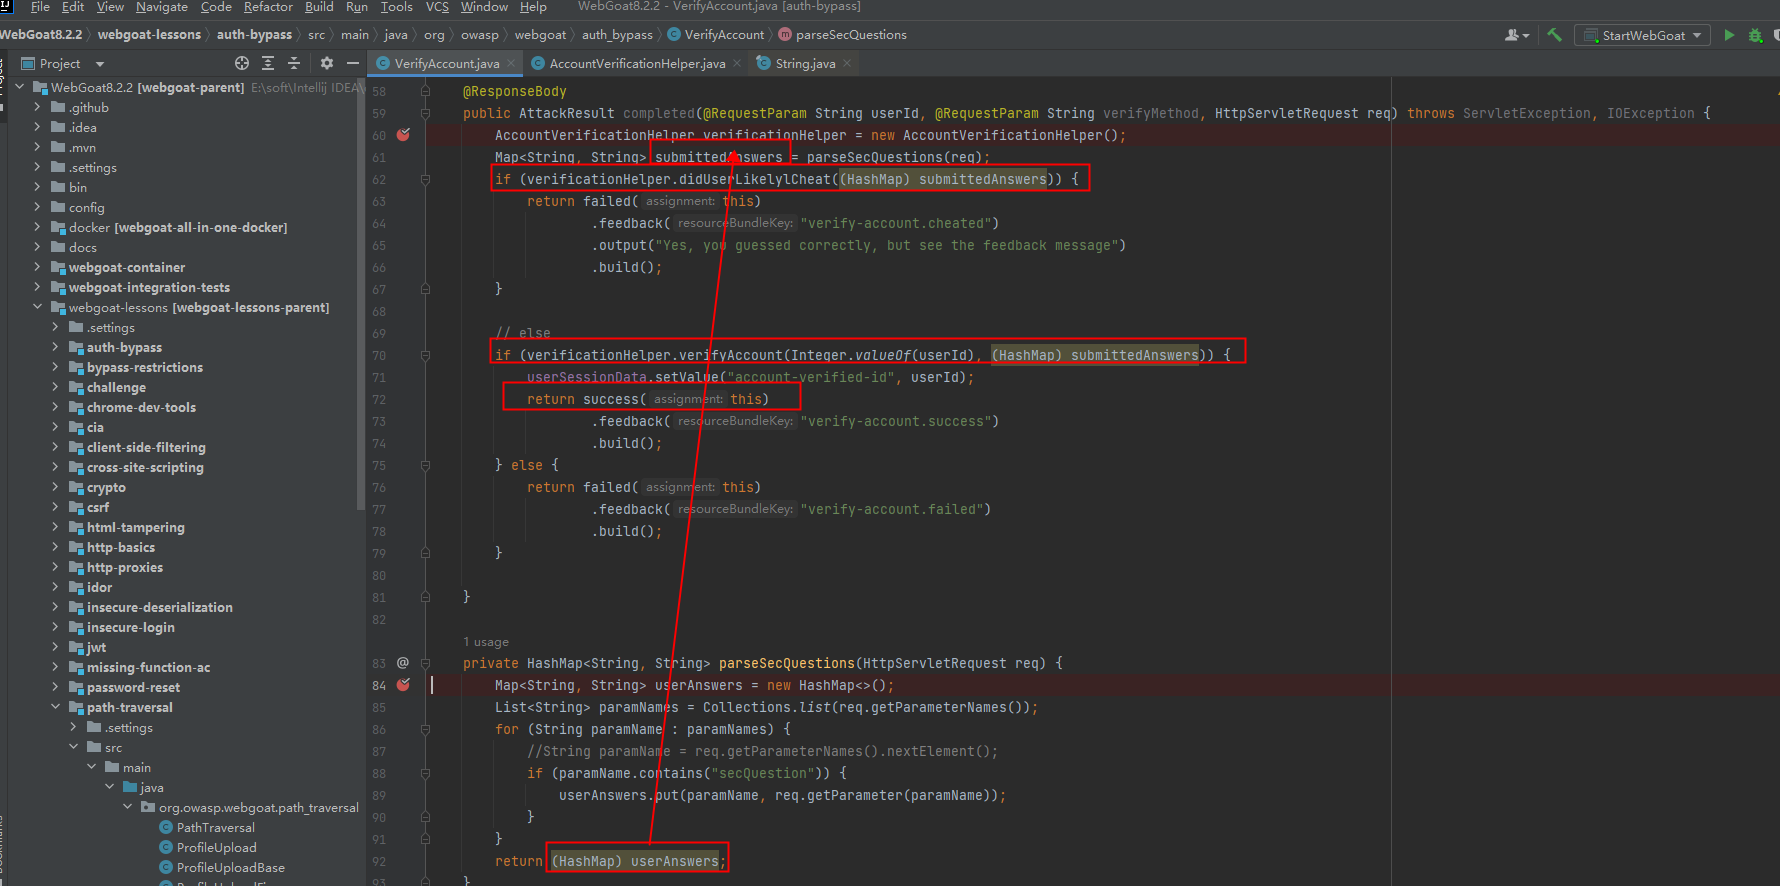
Task: Click the Select Opened File crosshair icon
Action: 242,63
